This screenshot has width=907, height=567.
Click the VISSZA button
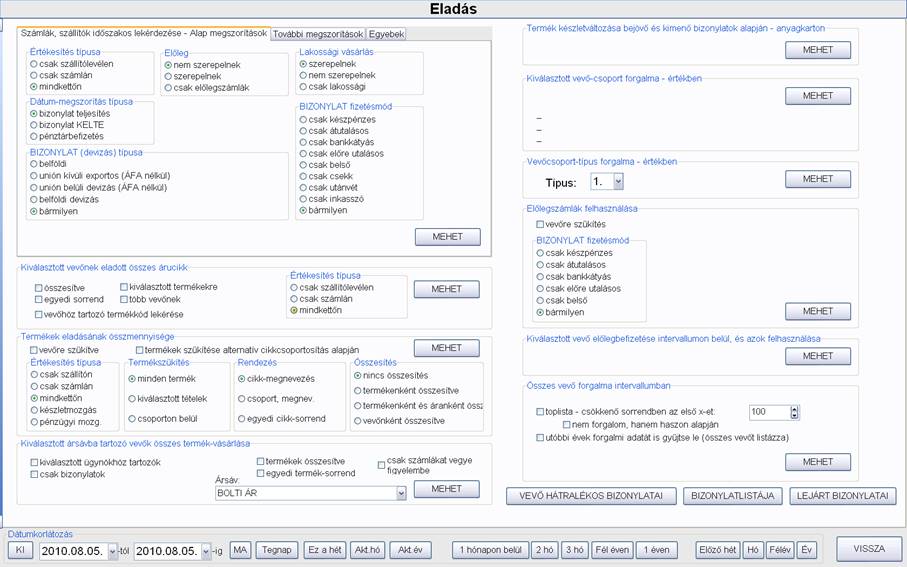869,549
